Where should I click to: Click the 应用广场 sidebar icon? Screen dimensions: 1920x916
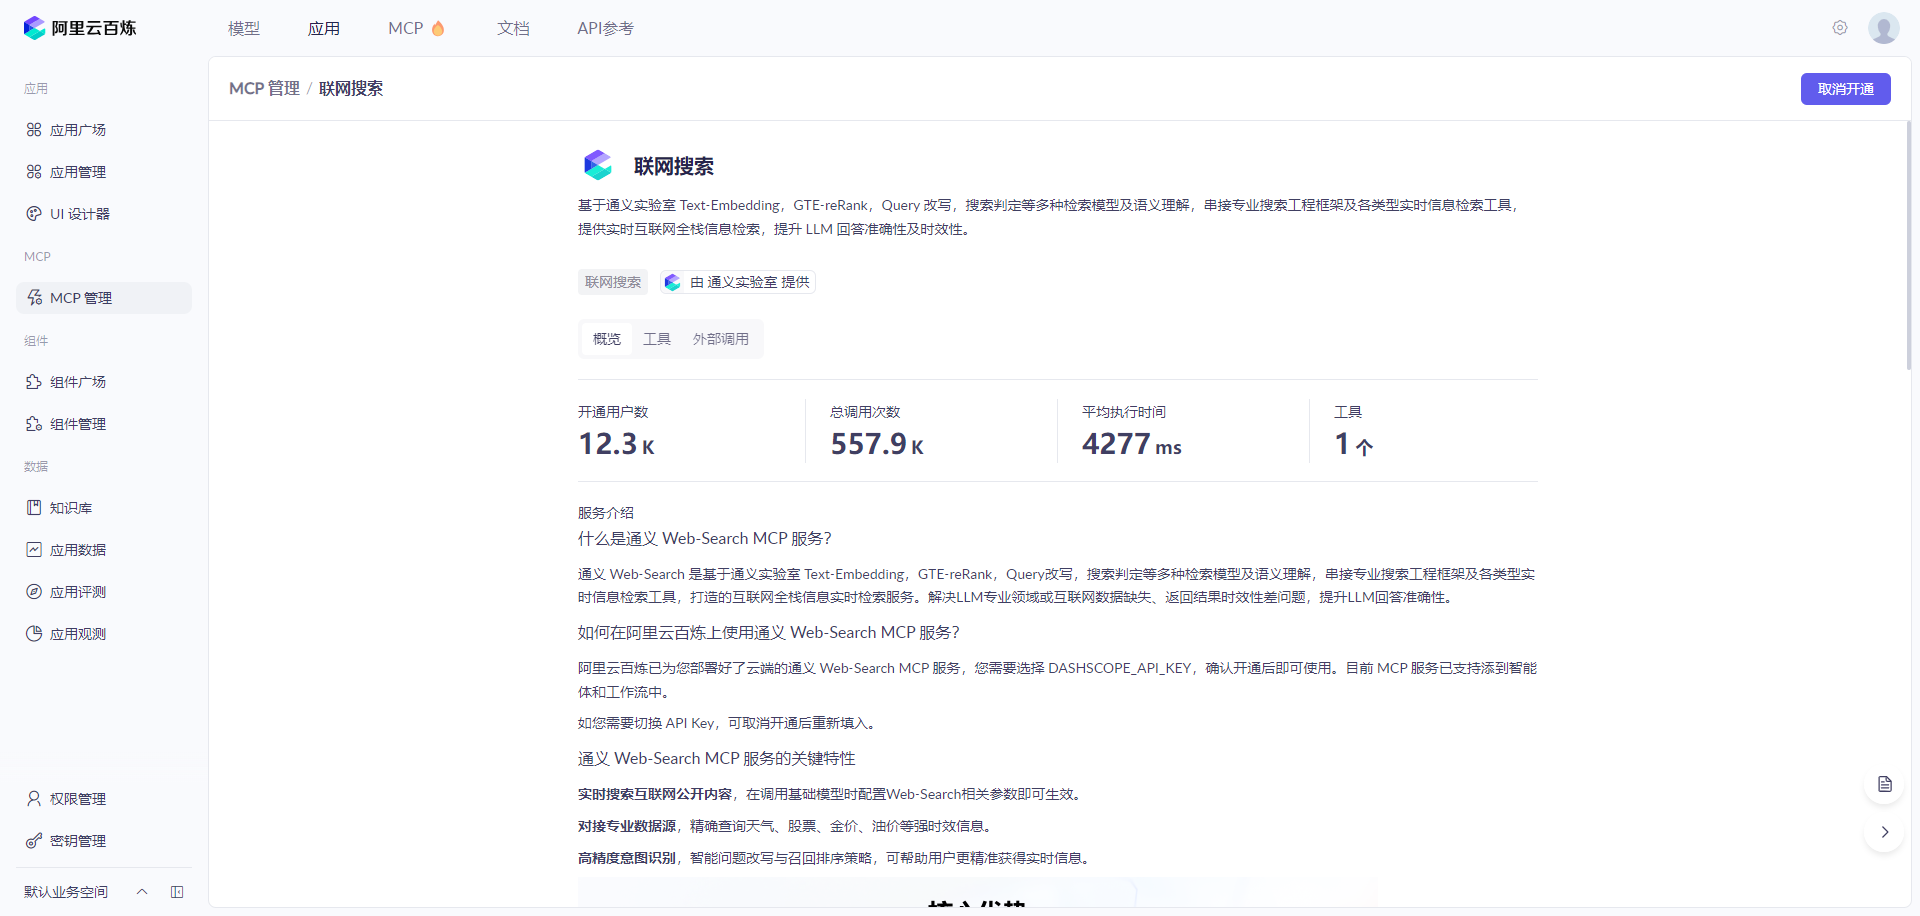tap(34, 130)
